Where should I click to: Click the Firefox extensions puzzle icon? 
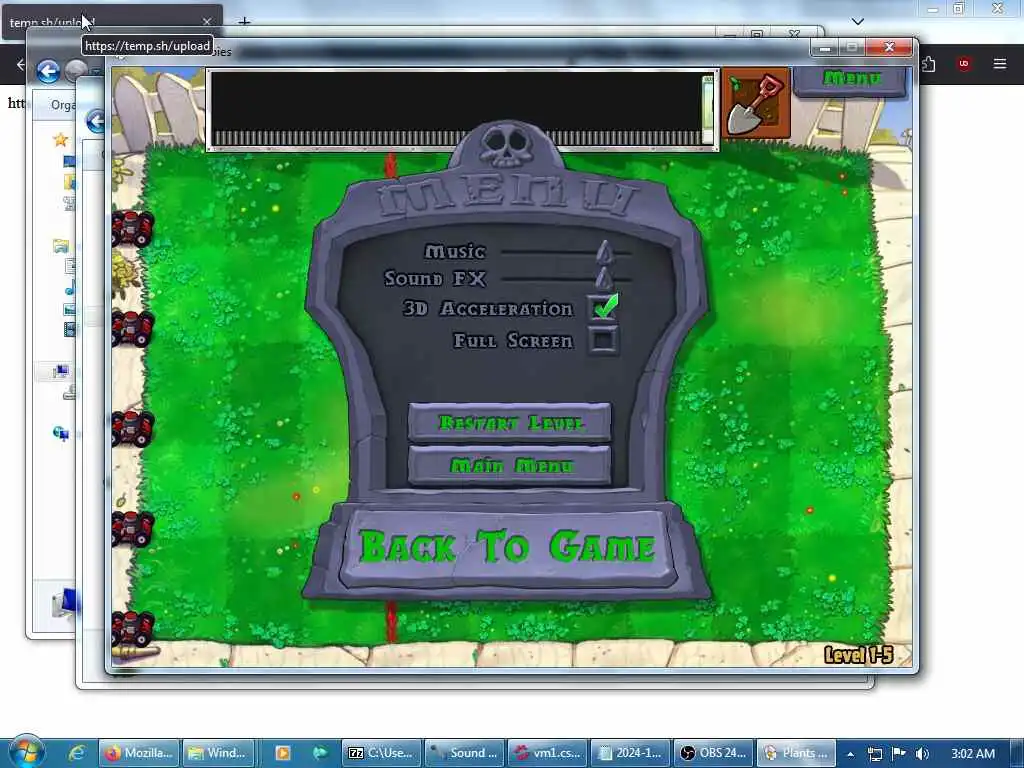pyautogui.click(x=928, y=63)
